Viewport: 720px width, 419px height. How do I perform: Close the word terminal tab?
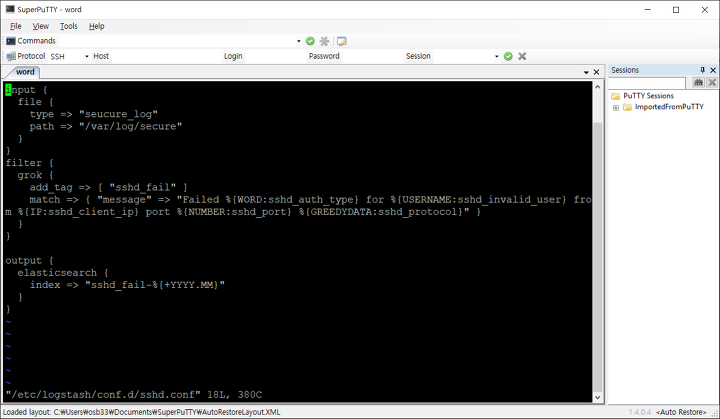point(596,72)
